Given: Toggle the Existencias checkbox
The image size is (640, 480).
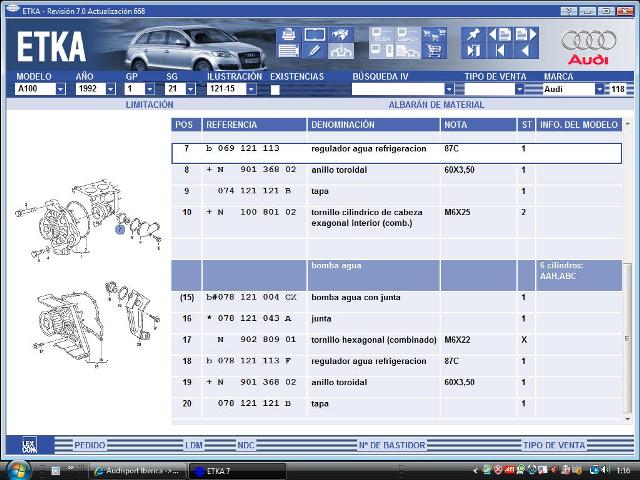Looking at the screenshot, I should pyautogui.click(x=275, y=89).
